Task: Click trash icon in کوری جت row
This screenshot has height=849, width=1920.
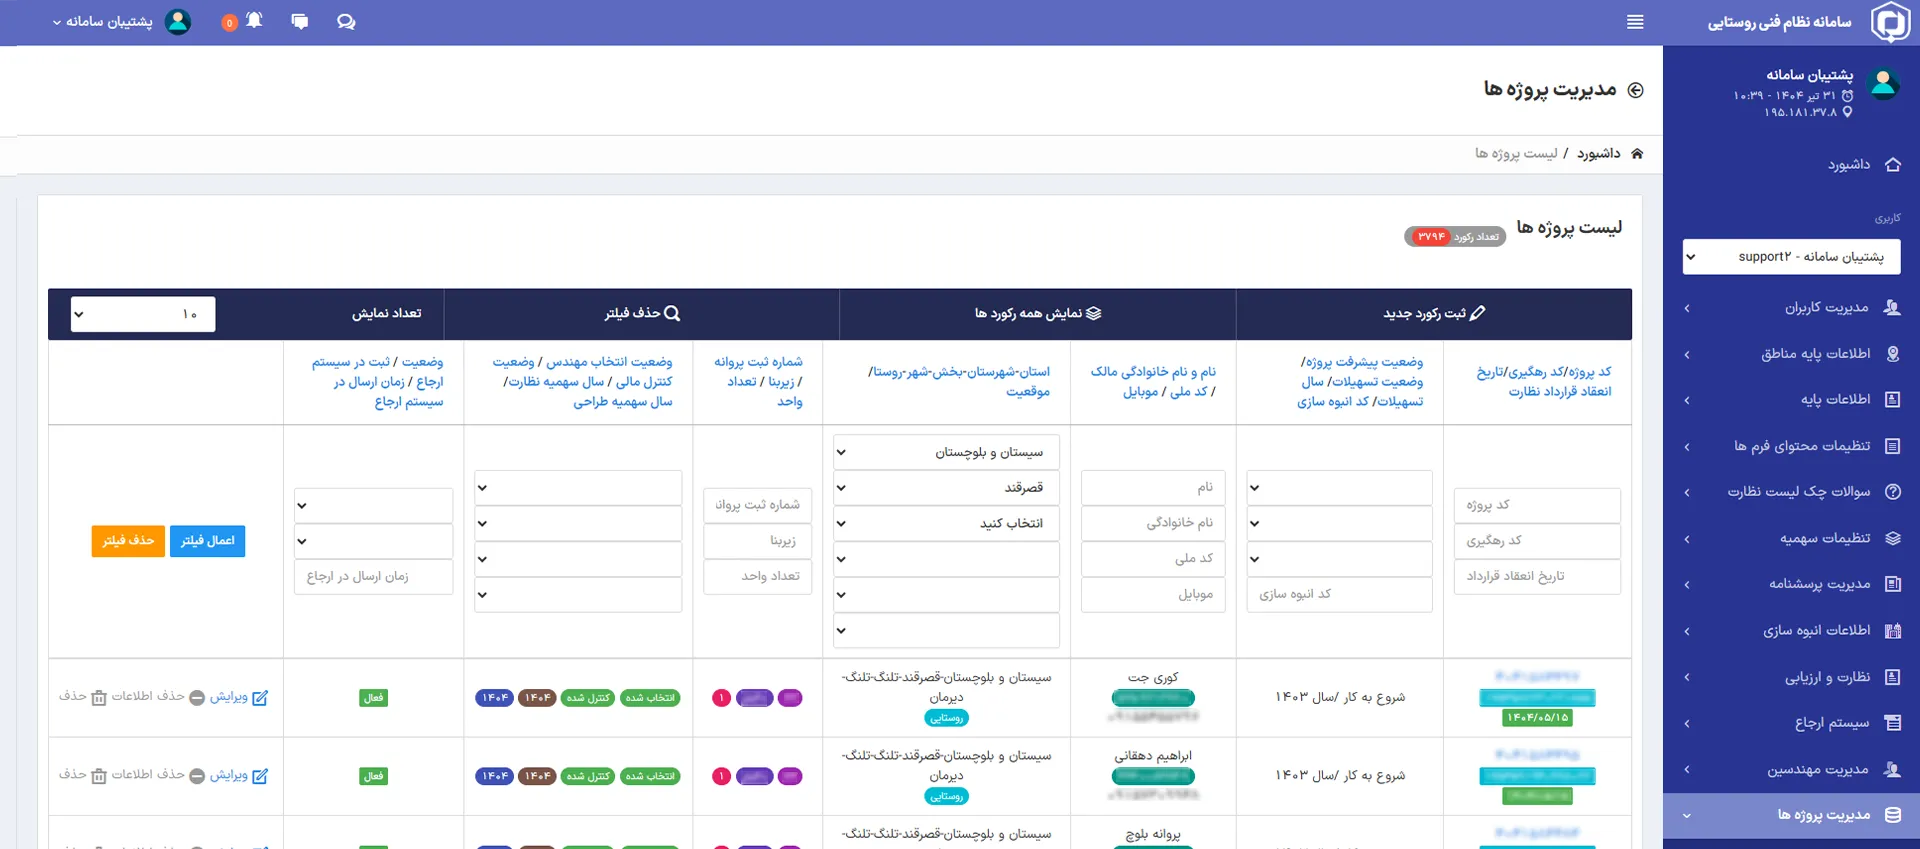Action: click(x=99, y=698)
